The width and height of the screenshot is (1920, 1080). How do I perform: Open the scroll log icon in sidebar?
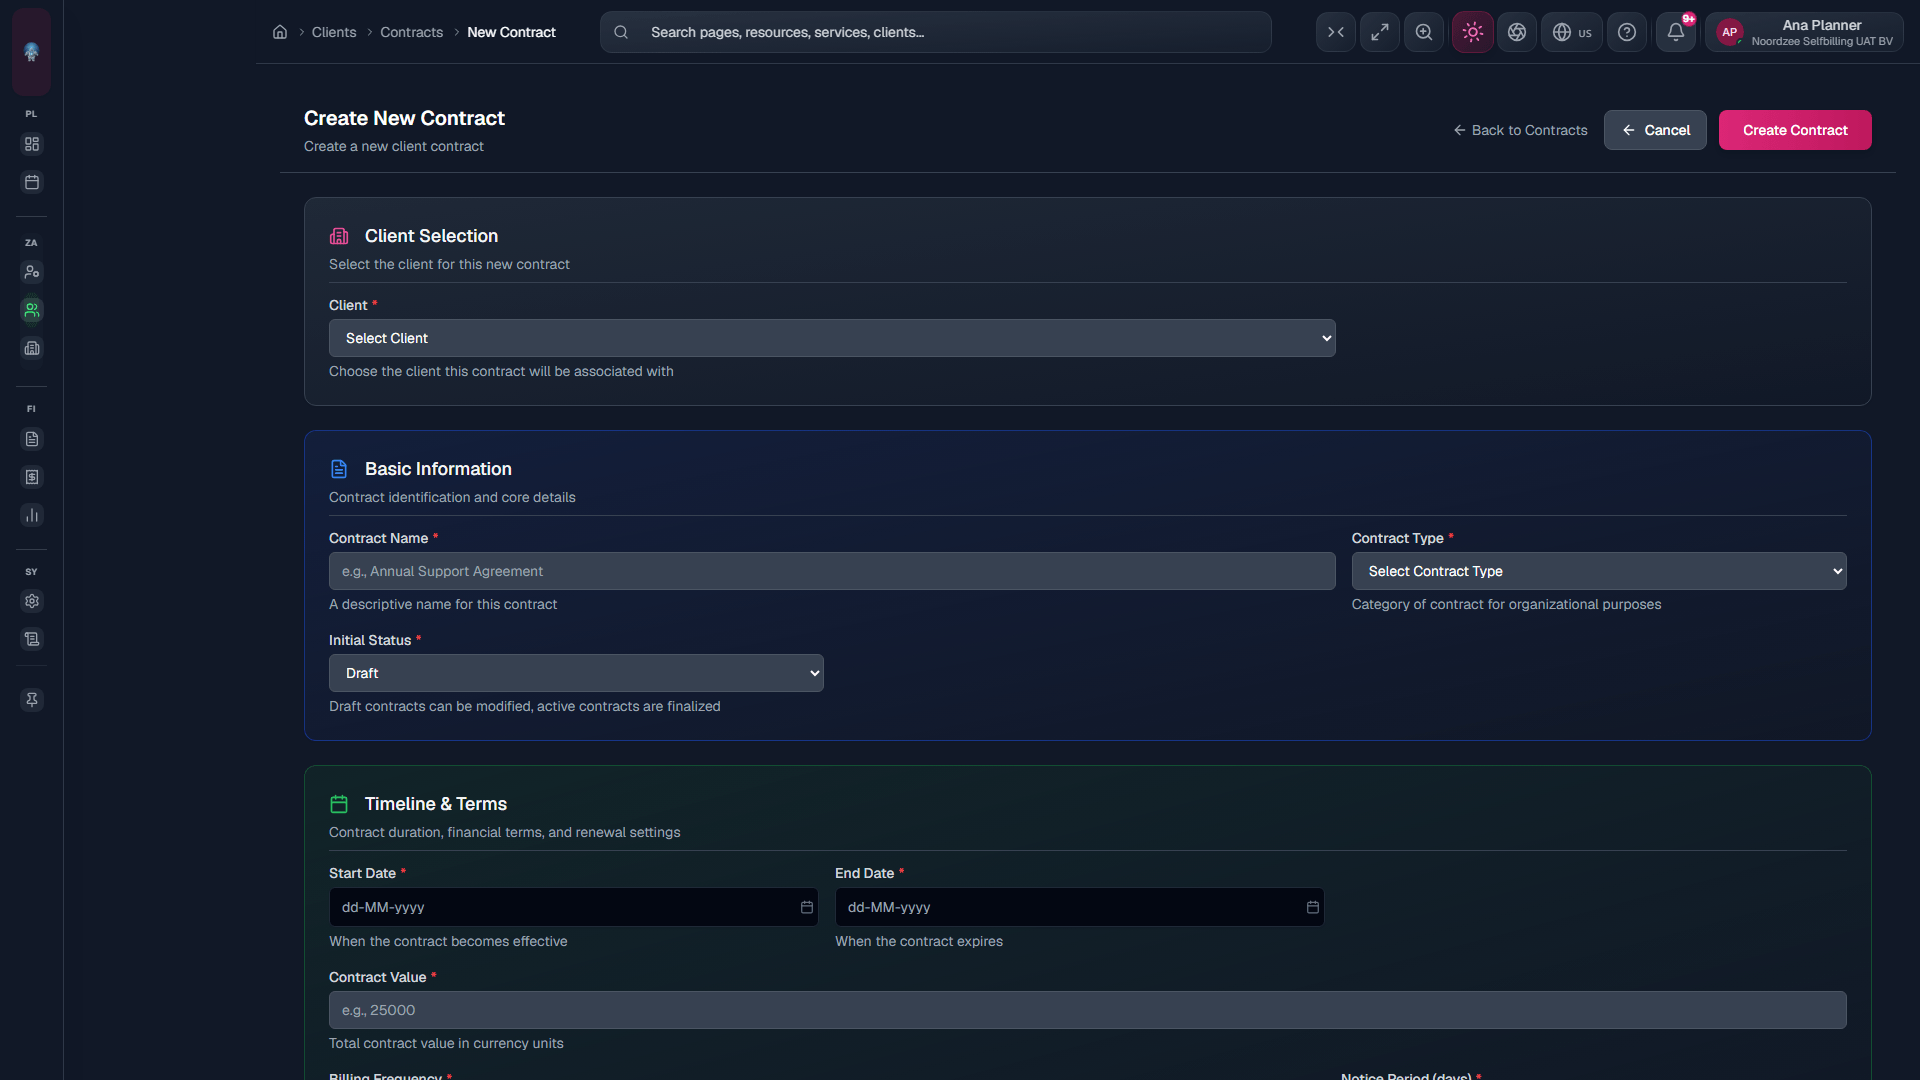click(x=32, y=639)
